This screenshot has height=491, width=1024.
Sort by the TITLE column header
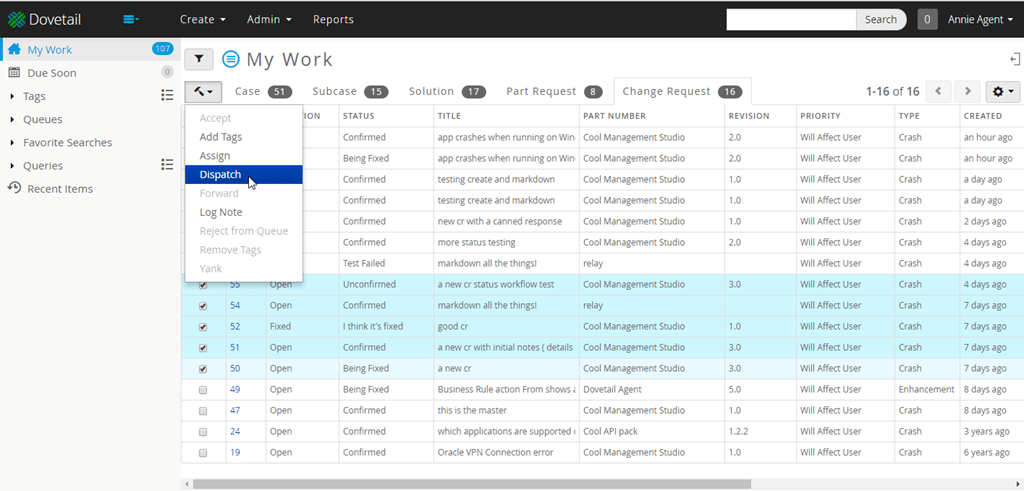click(449, 116)
